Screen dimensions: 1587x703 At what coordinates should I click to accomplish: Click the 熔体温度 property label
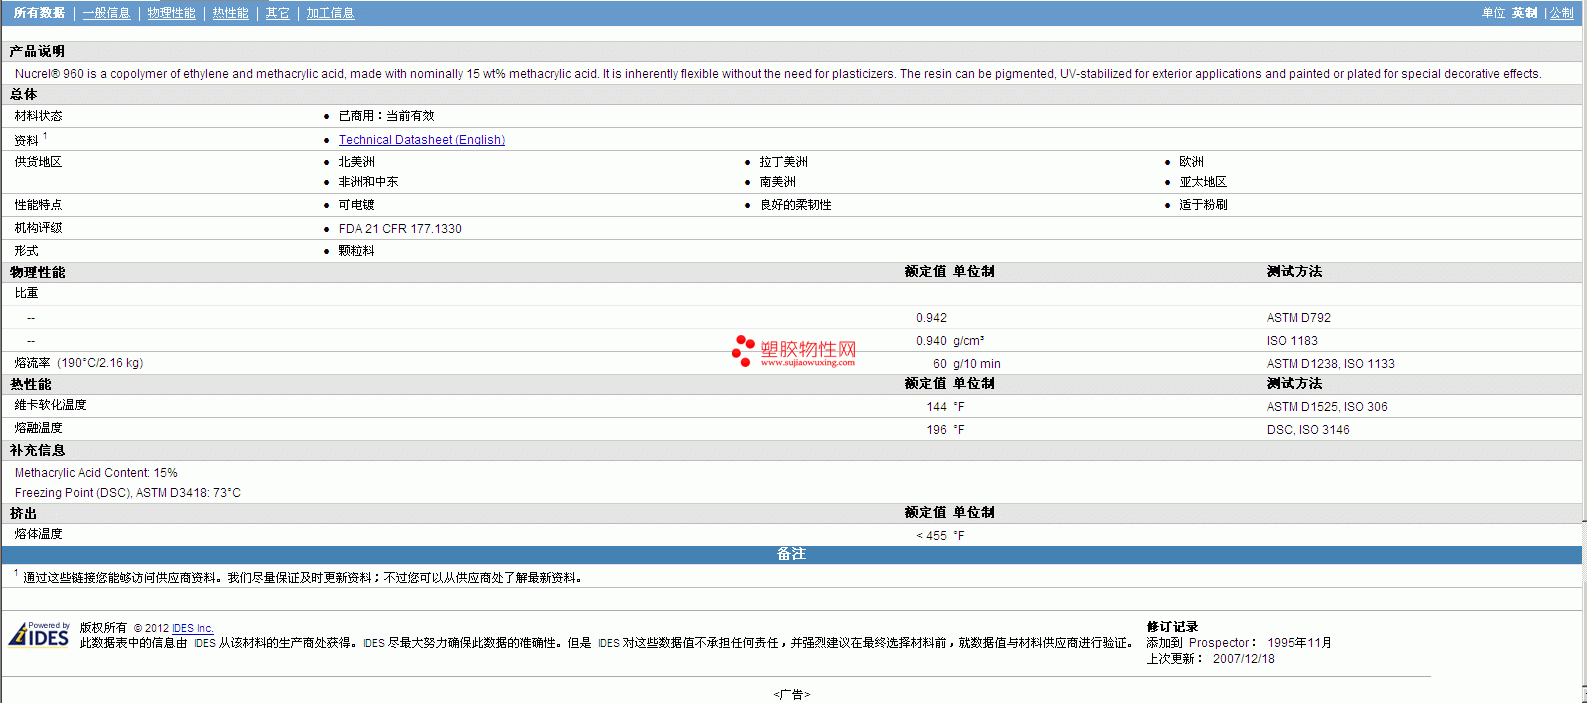[x=38, y=534]
